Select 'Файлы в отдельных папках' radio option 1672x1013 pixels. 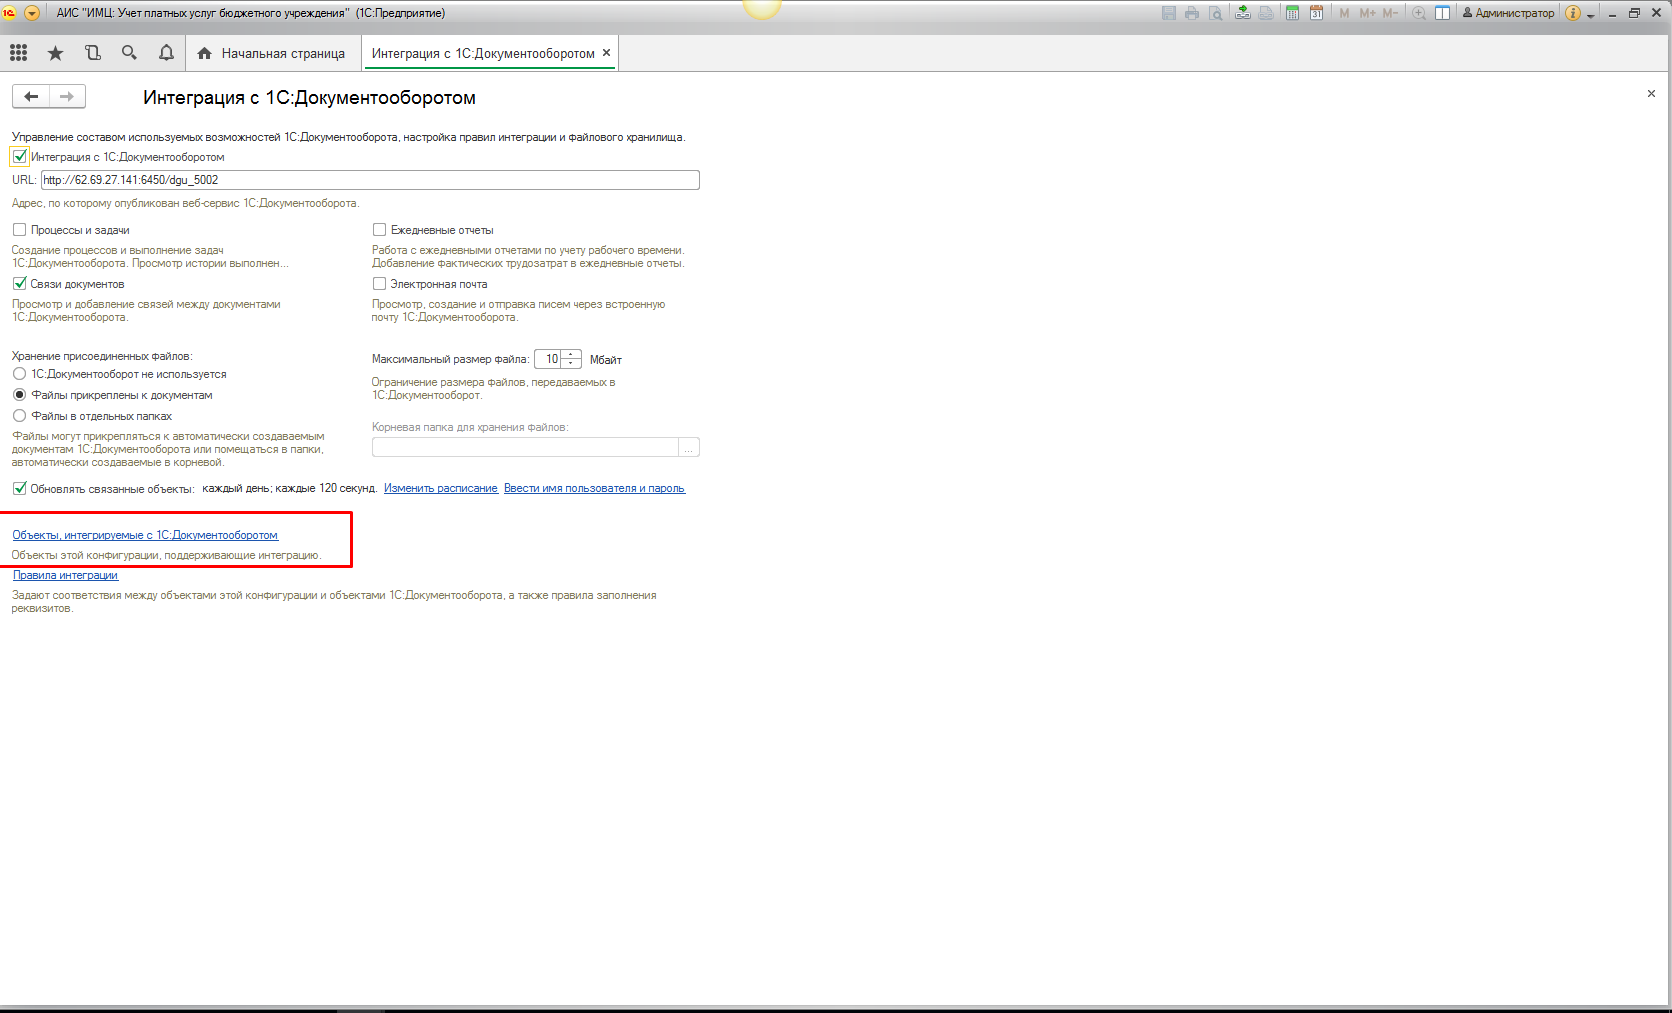pos(19,416)
